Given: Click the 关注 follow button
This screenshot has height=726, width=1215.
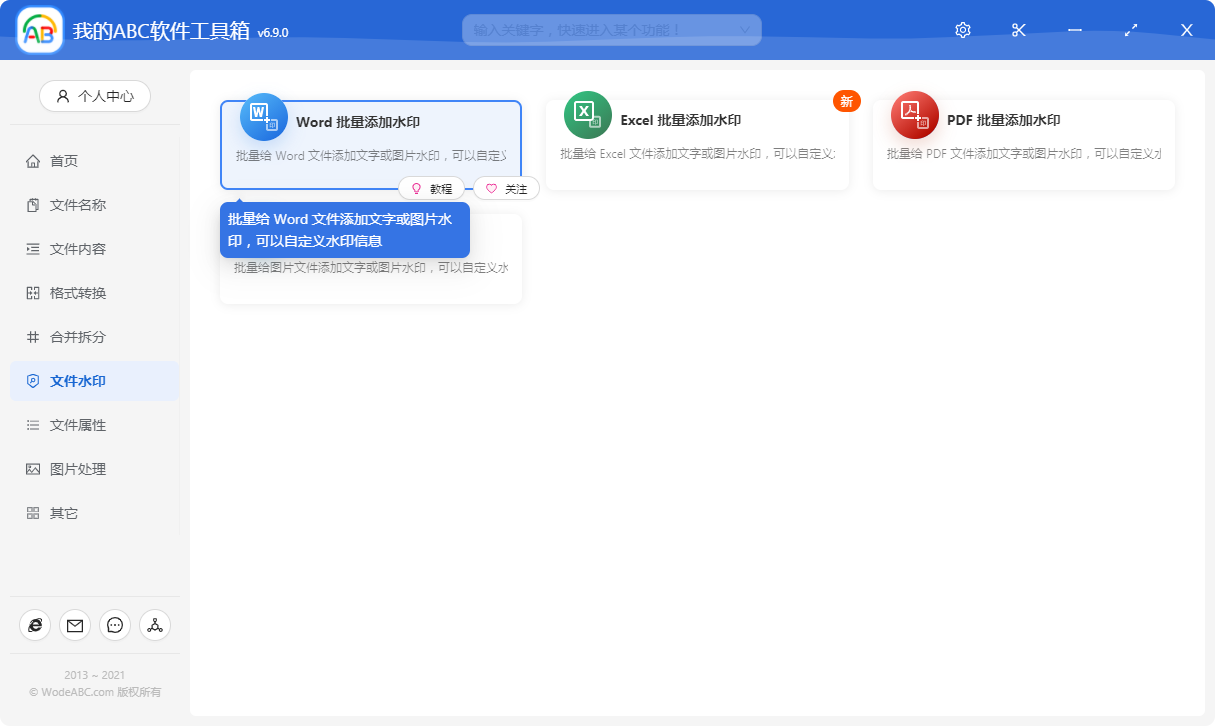Looking at the screenshot, I should [x=506, y=188].
